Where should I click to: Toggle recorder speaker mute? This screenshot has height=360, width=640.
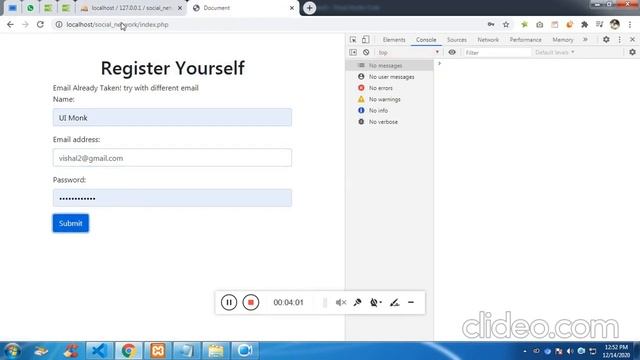(x=341, y=302)
